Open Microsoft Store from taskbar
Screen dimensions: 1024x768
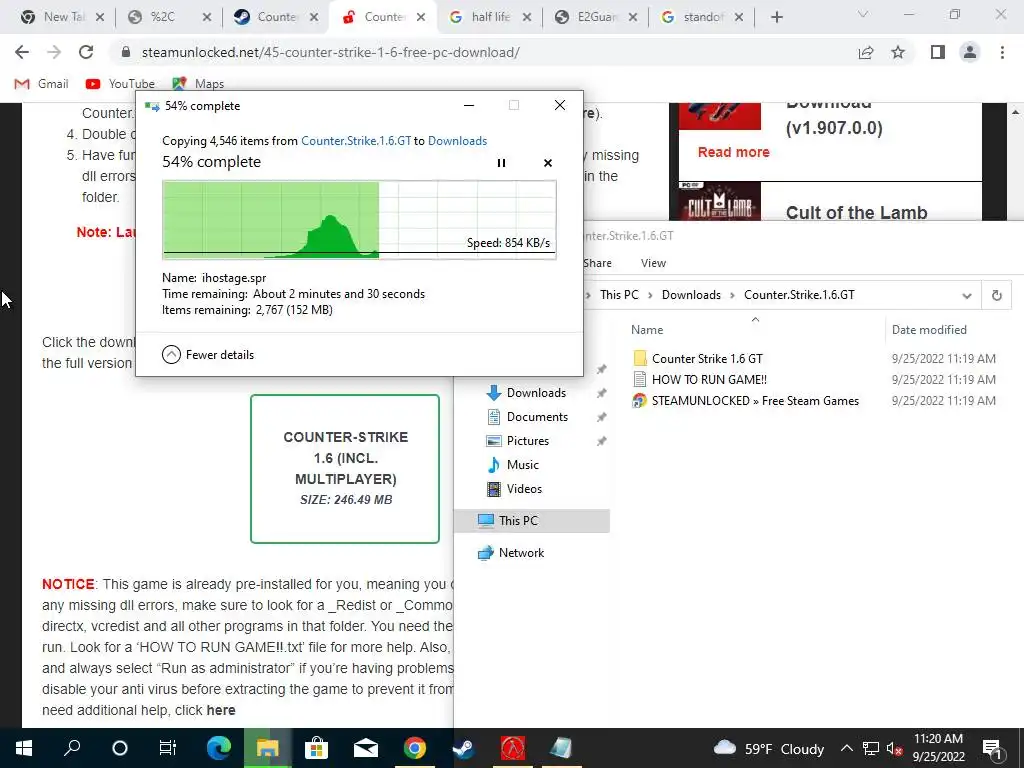316,748
